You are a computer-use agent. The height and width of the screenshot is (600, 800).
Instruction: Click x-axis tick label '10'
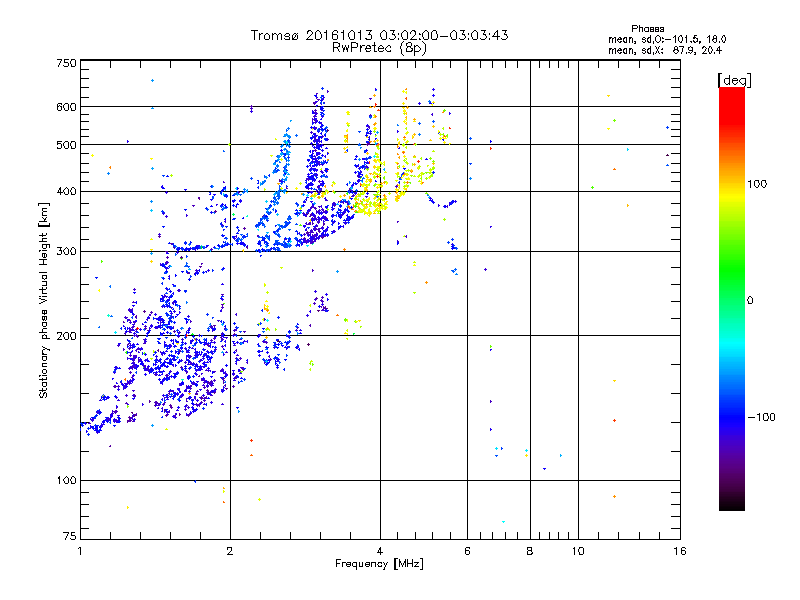[578, 551]
